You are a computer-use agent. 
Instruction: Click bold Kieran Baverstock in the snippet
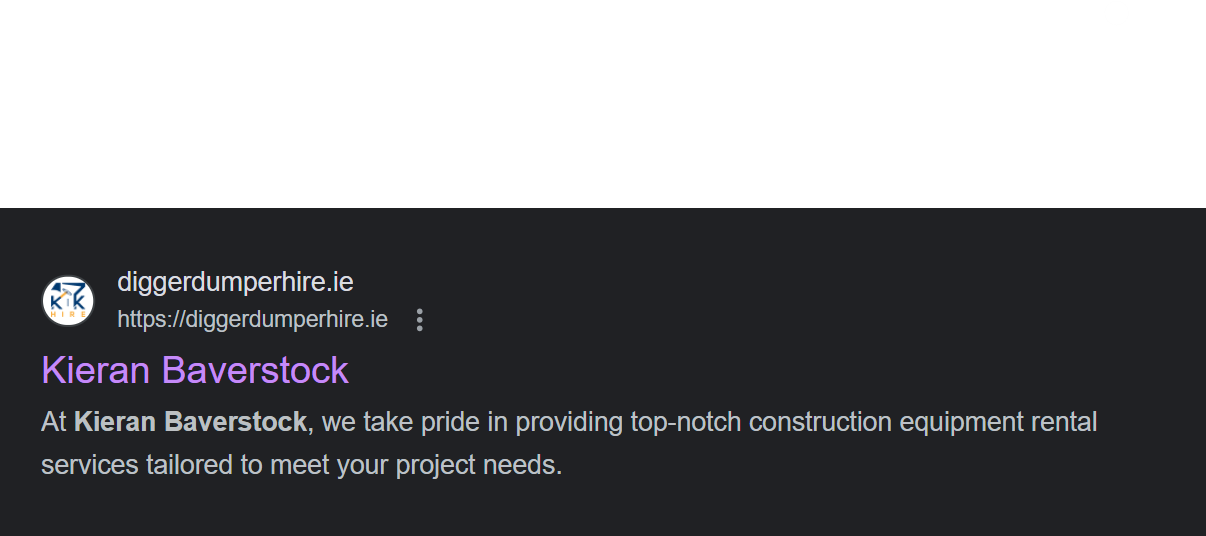tap(190, 422)
